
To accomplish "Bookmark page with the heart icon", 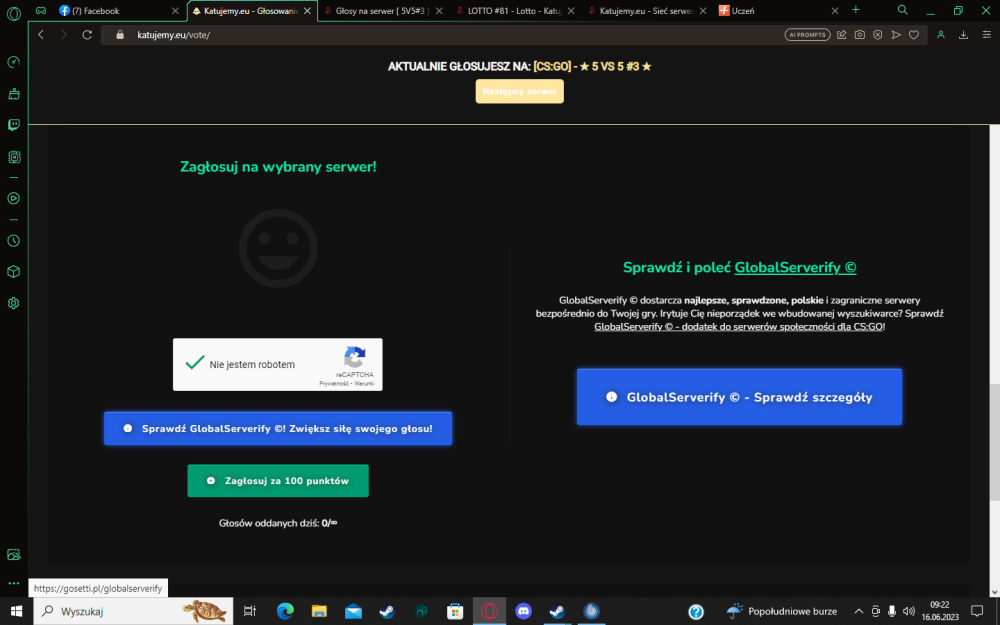I will 914,34.
